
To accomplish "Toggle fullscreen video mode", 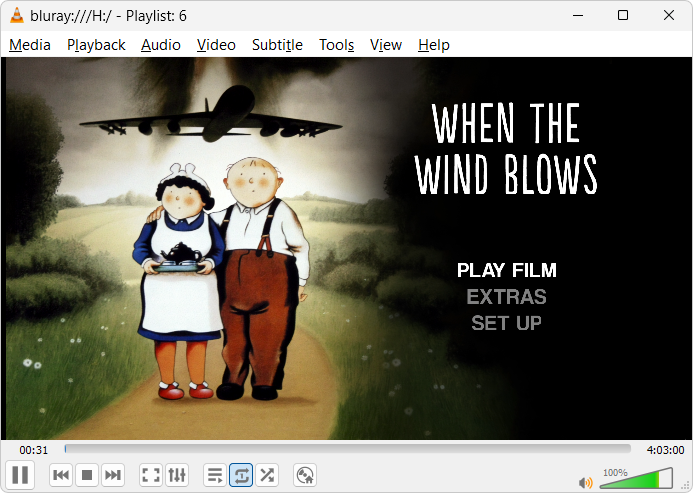I will (x=151, y=475).
